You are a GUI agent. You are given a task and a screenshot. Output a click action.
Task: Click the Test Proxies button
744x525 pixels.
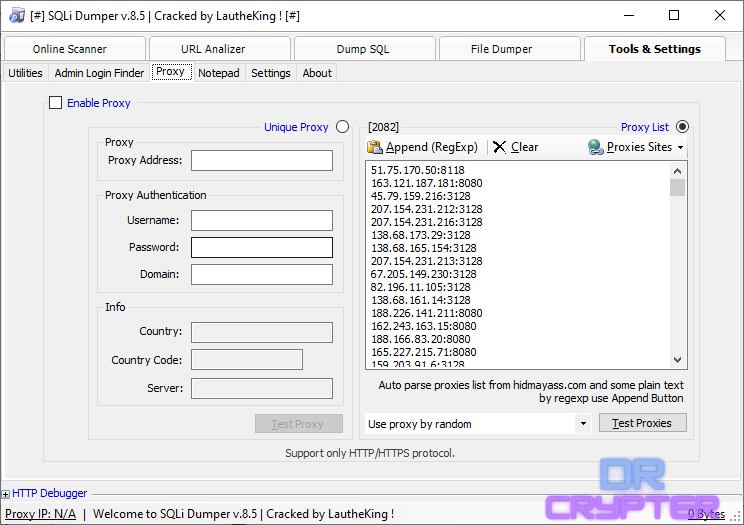[x=642, y=423]
